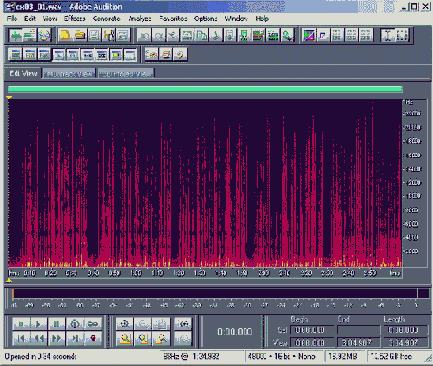Click the Zoom to Selection icon
The height and width of the screenshot is (366, 433).
coord(125,338)
